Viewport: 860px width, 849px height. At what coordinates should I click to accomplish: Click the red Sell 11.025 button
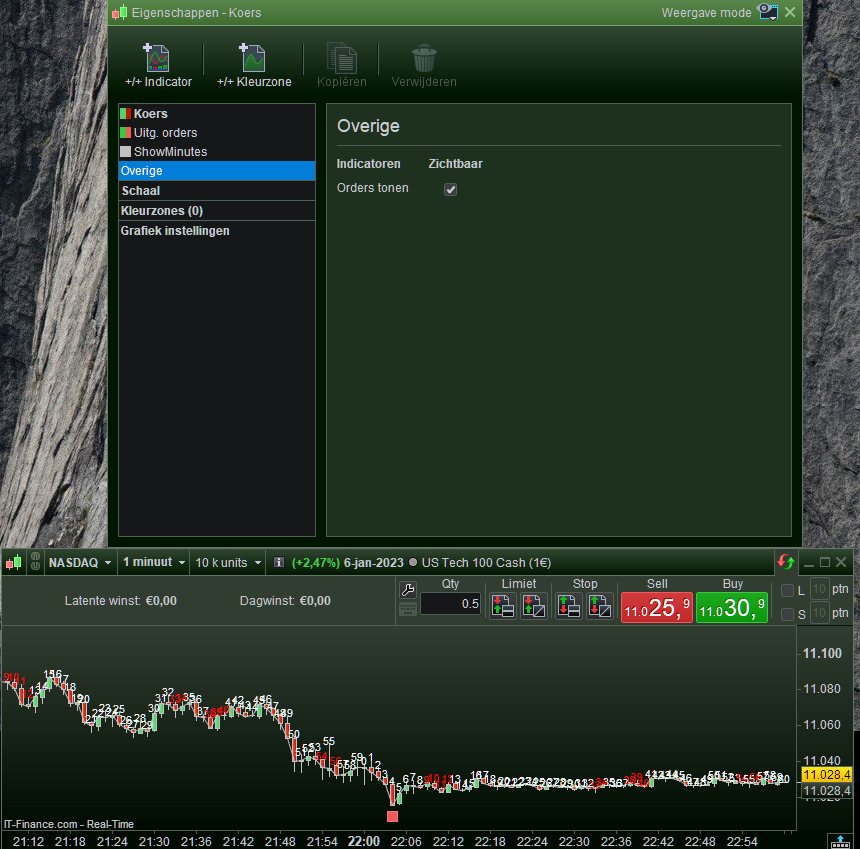[x=657, y=608]
